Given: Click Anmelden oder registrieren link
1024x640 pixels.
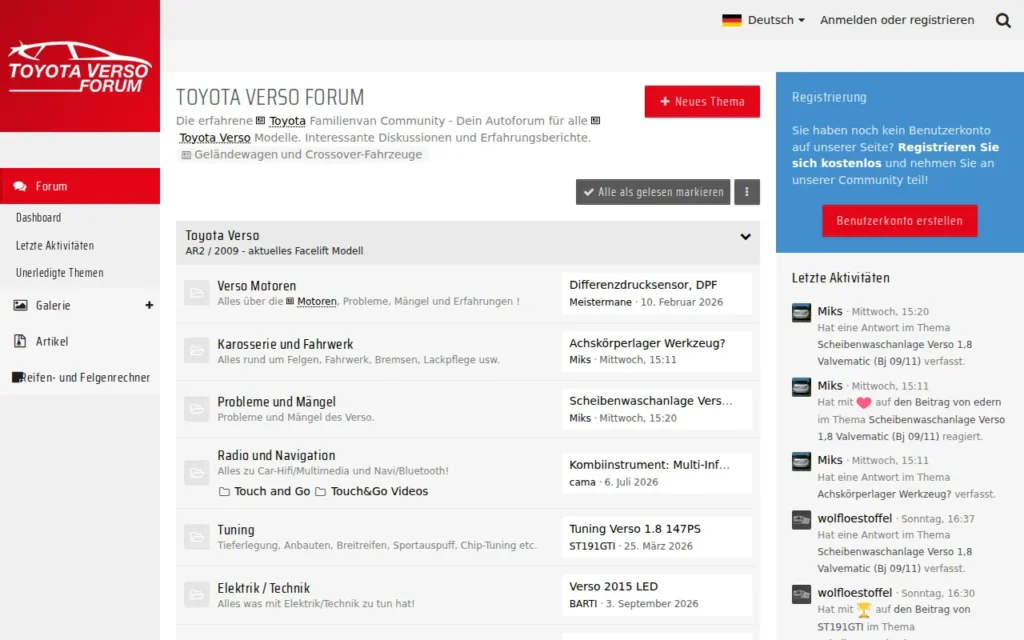Looking at the screenshot, I should (897, 20).
